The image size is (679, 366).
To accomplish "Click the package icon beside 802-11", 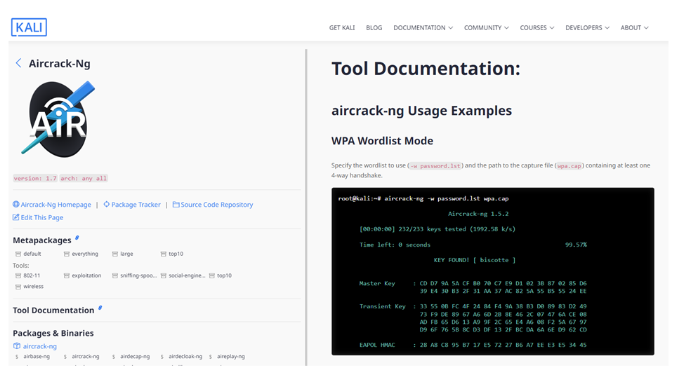I will 18,275.
